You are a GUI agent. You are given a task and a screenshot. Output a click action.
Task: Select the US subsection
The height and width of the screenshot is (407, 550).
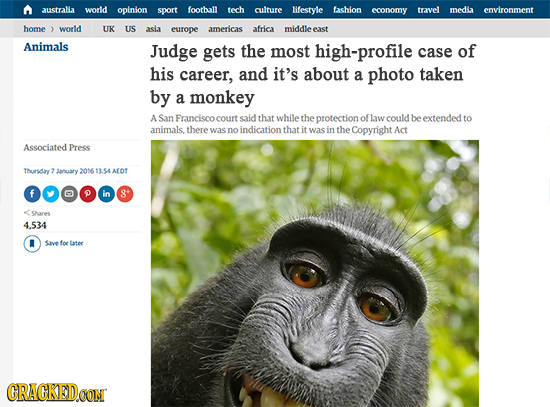(x=130, y=29)
